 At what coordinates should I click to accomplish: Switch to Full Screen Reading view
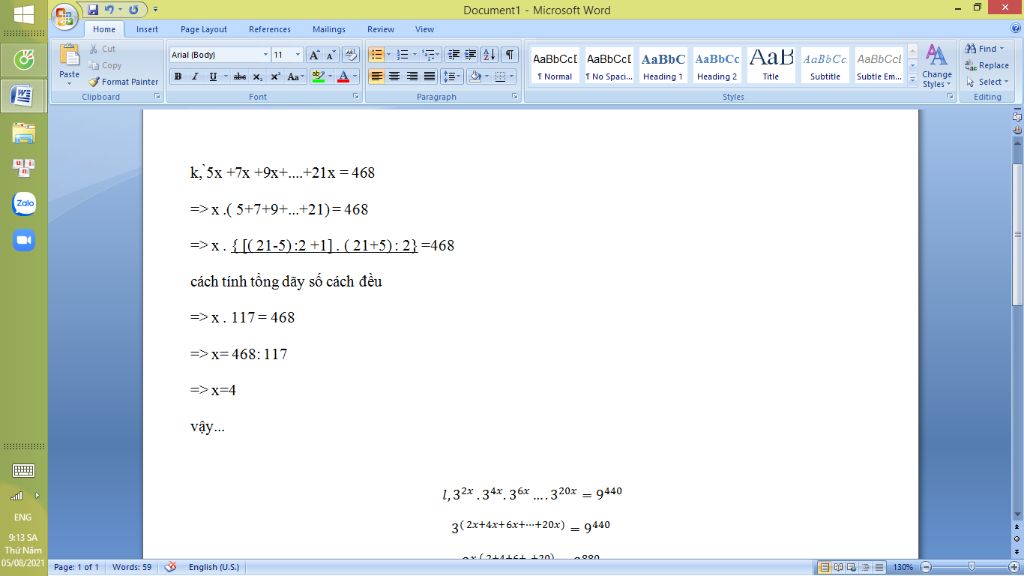pyautogui.click(x=838, y=567)
